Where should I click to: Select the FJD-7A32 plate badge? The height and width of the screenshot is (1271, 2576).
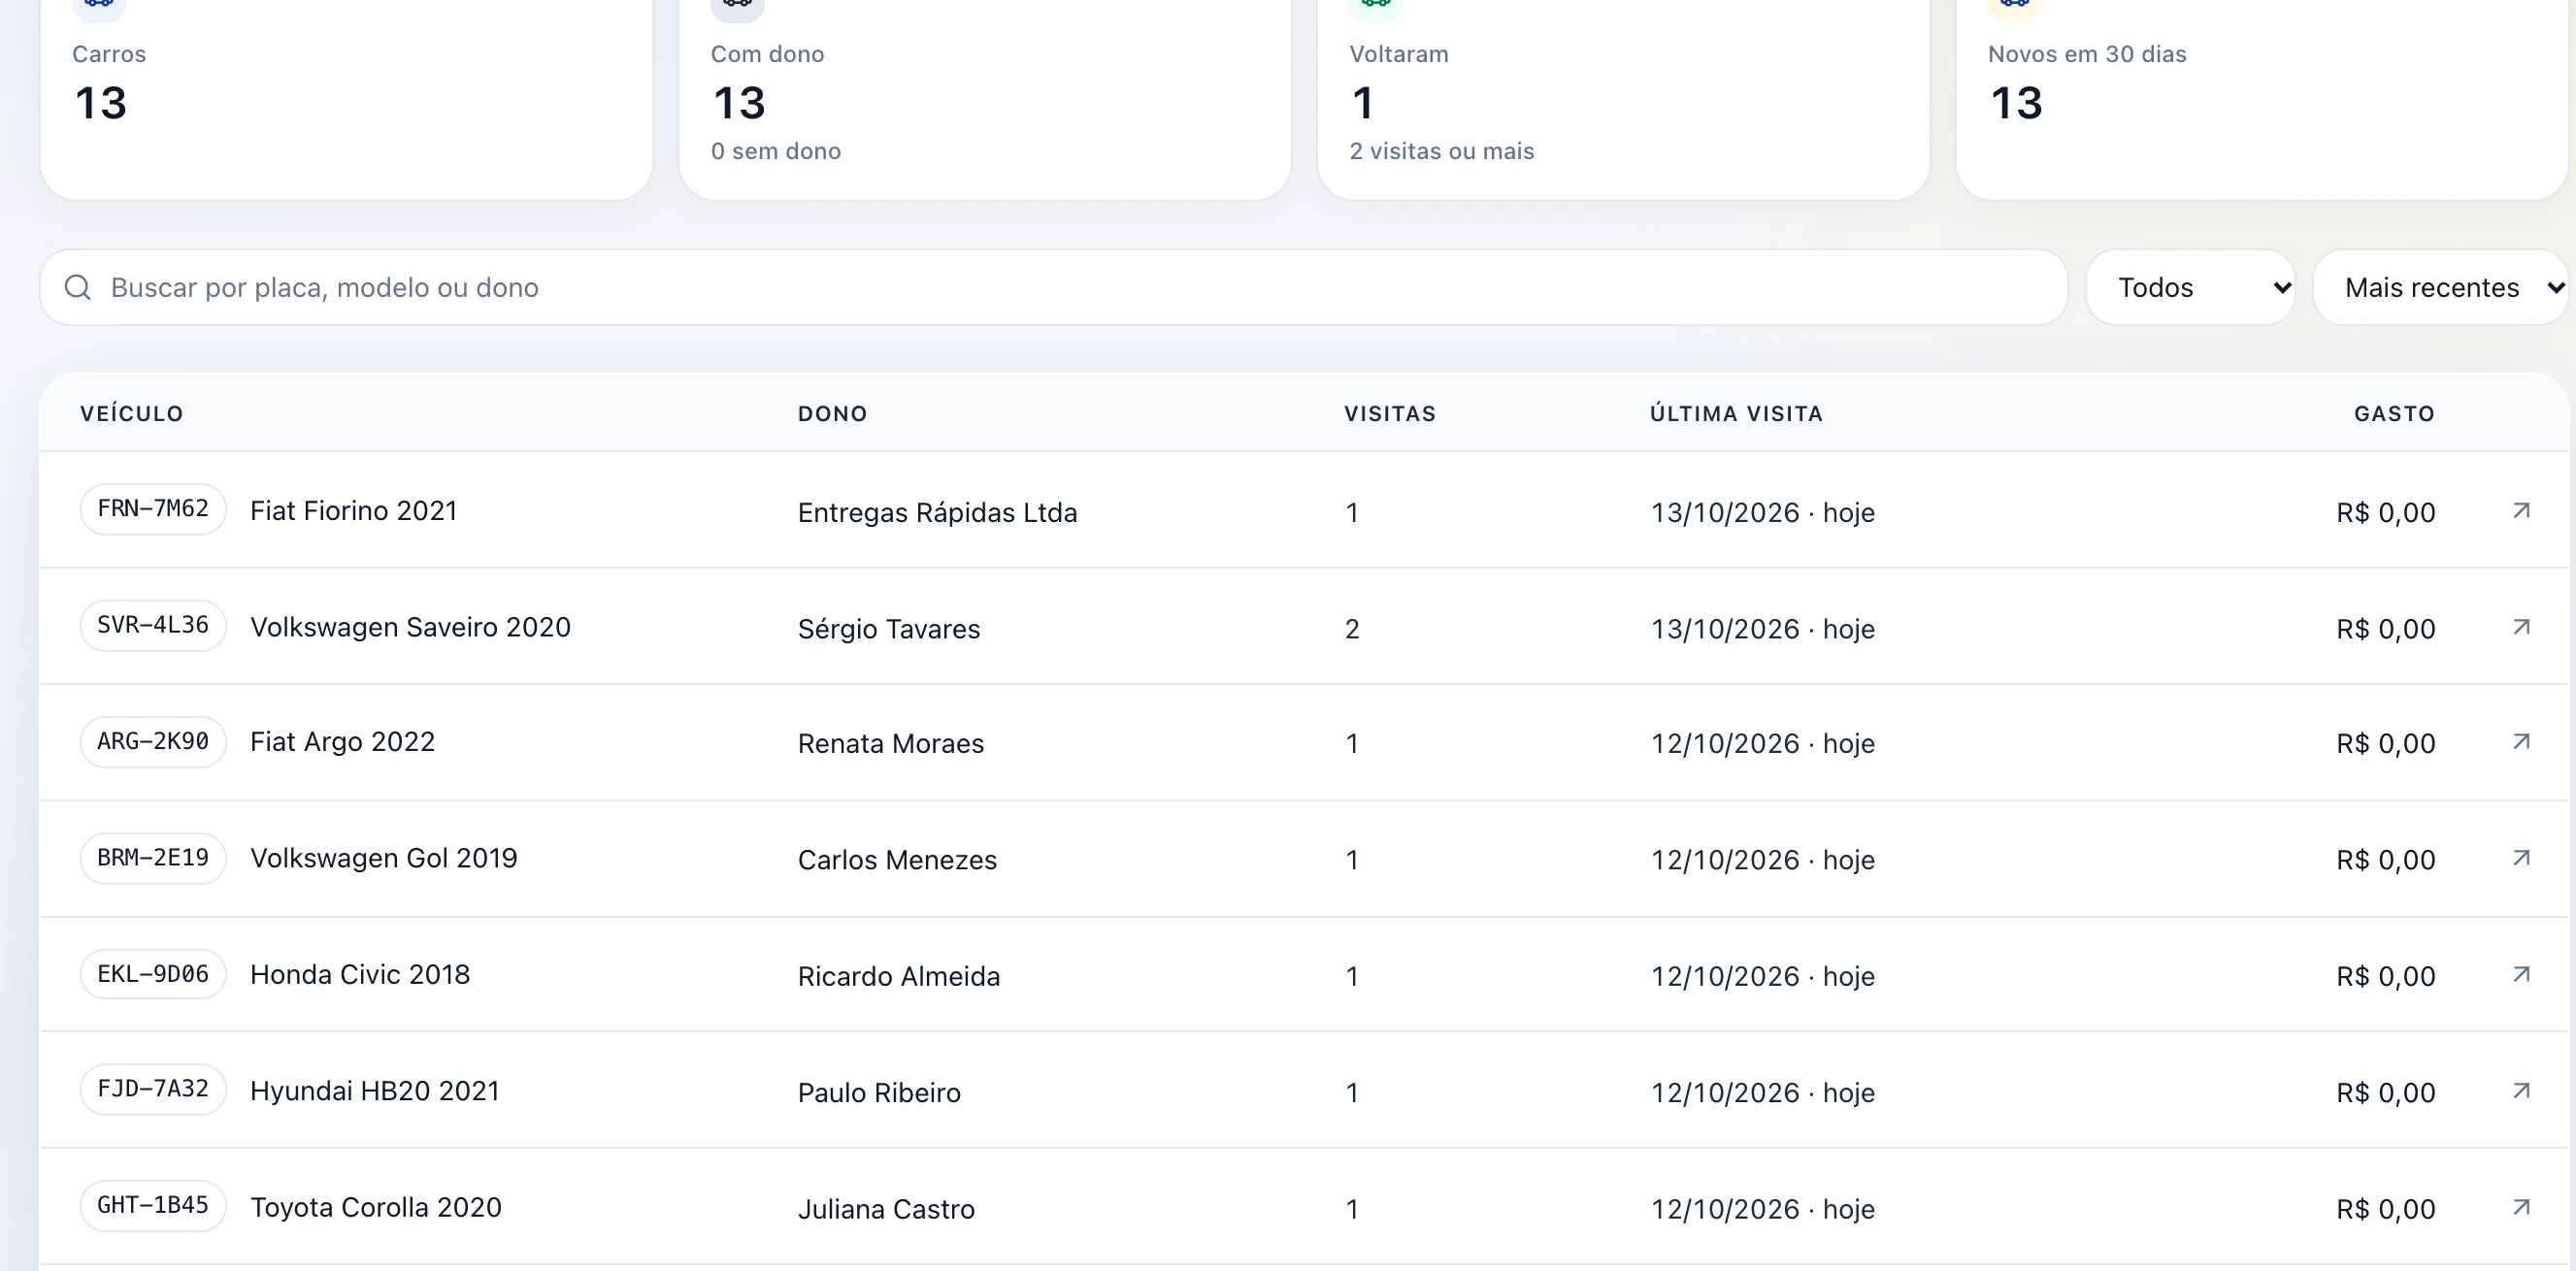pyautogui.click(x=153, y=1089)
